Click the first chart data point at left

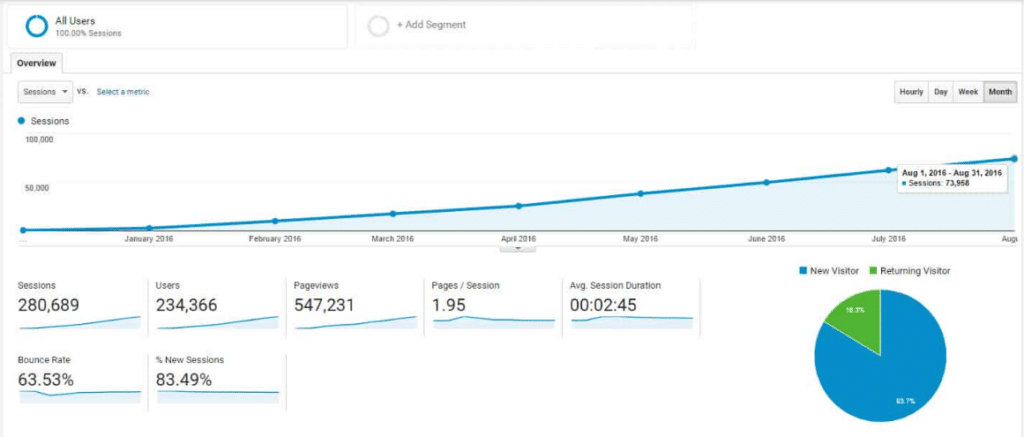pos(23,230)
